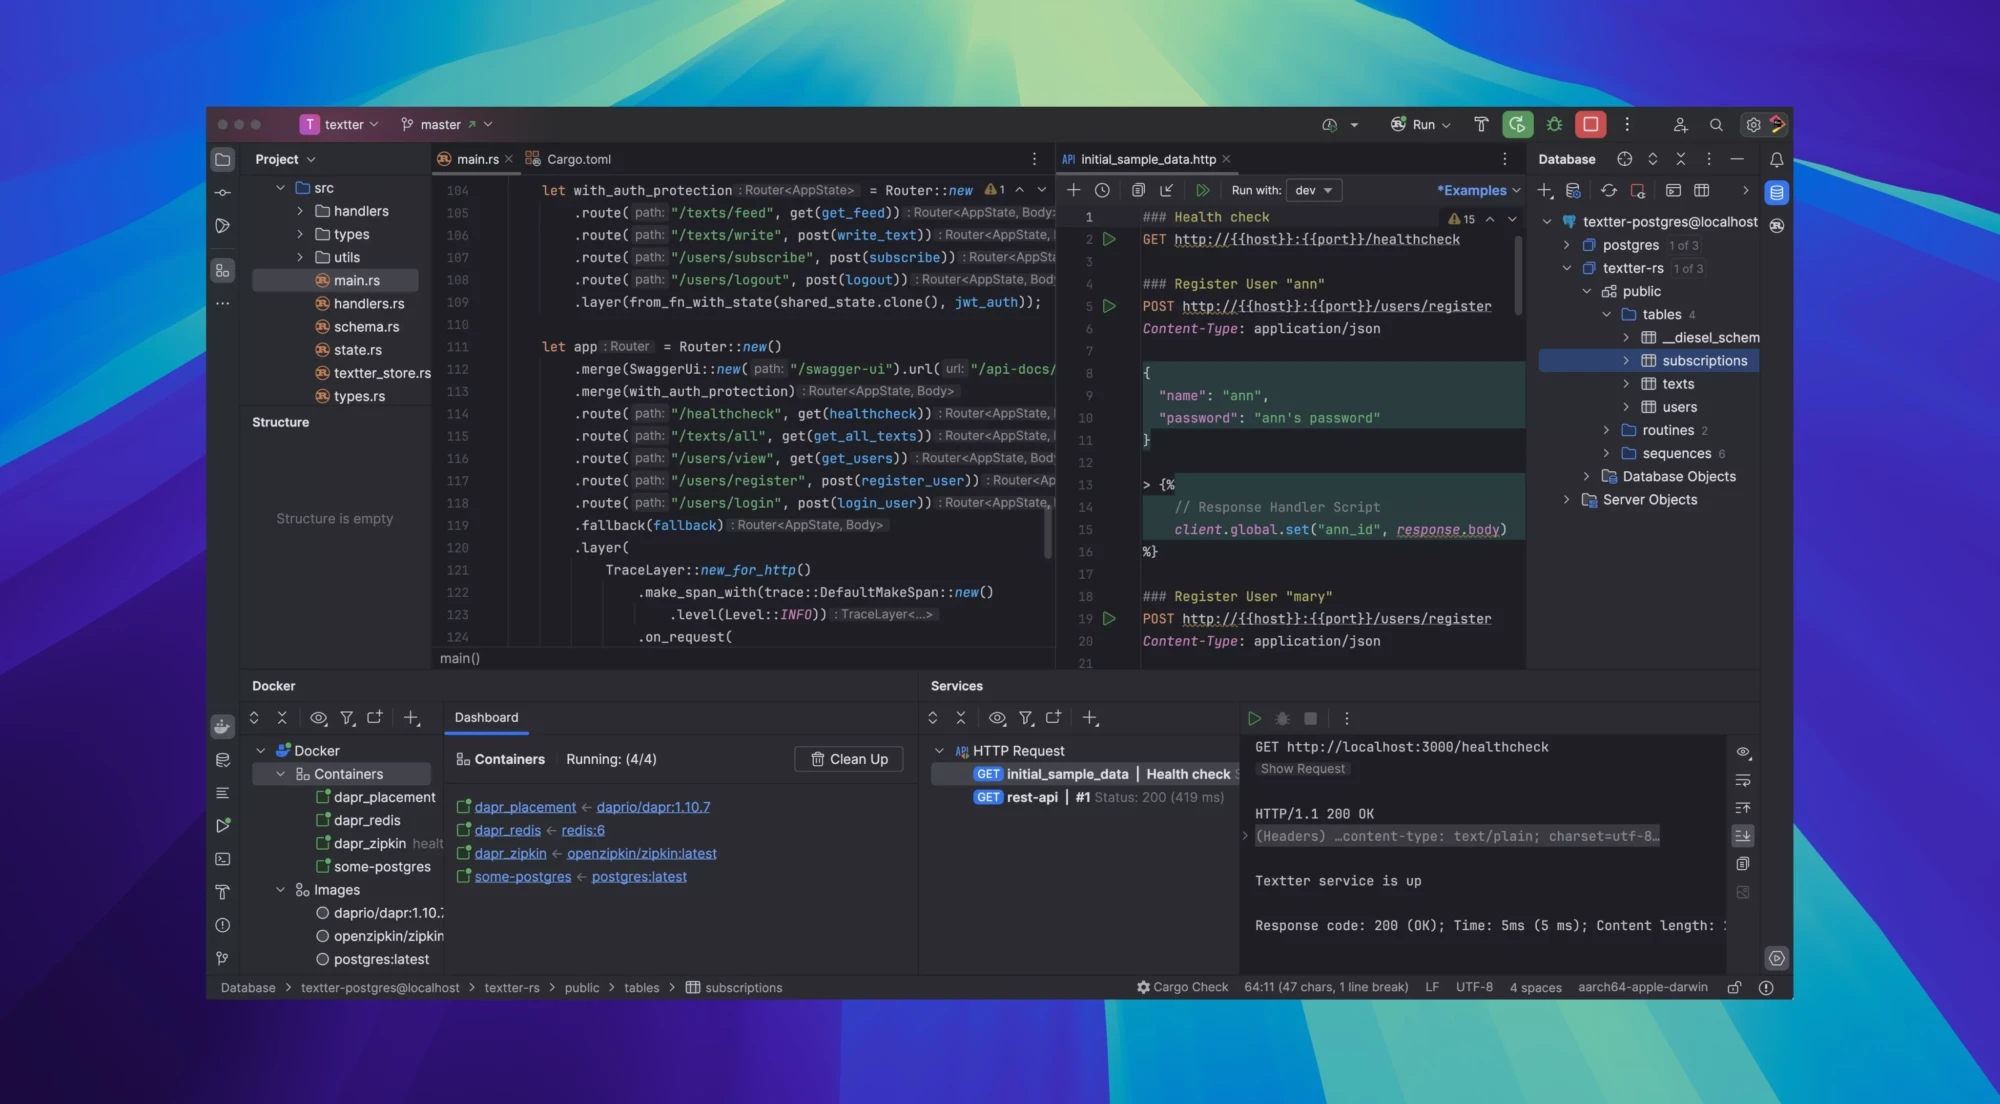Viewport: 2000px width, 1104px height.
Task: Open Notifications bell icon
Action: pos(1776,159)
